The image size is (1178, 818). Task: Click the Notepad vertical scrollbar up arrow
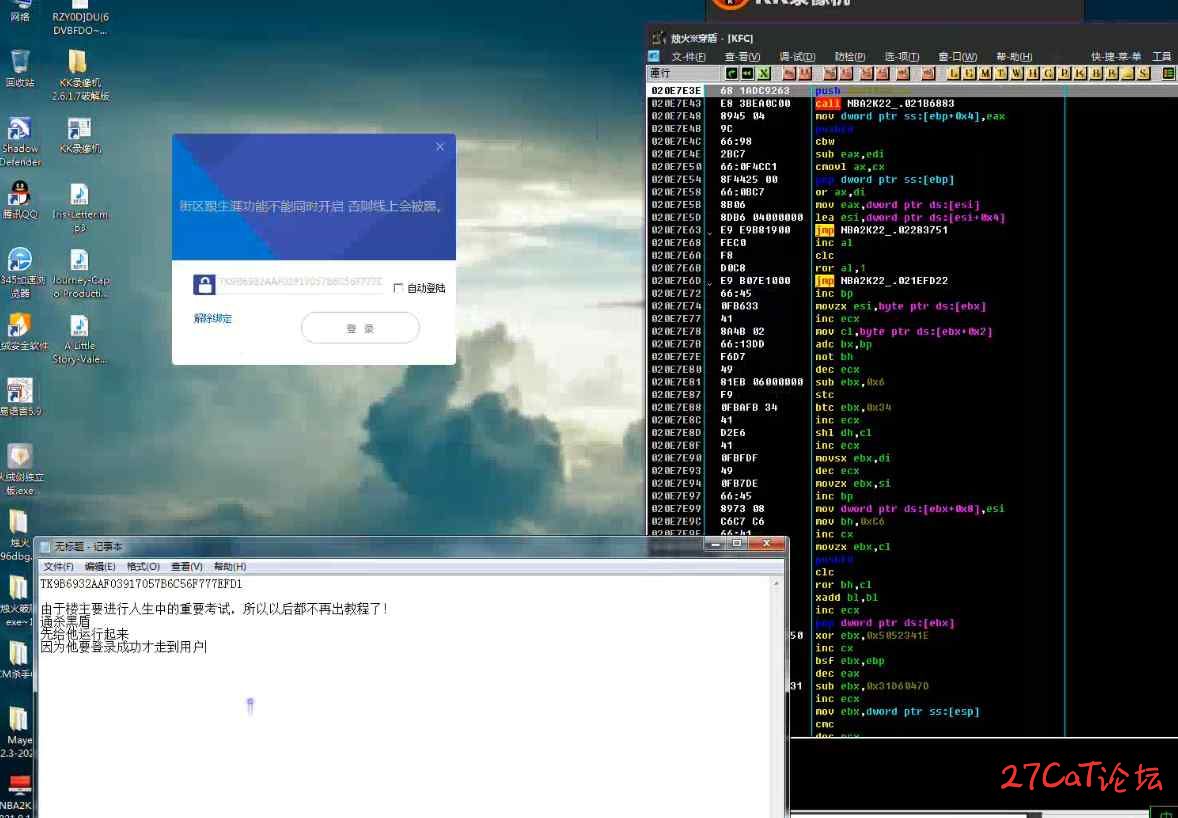(777, 584)
